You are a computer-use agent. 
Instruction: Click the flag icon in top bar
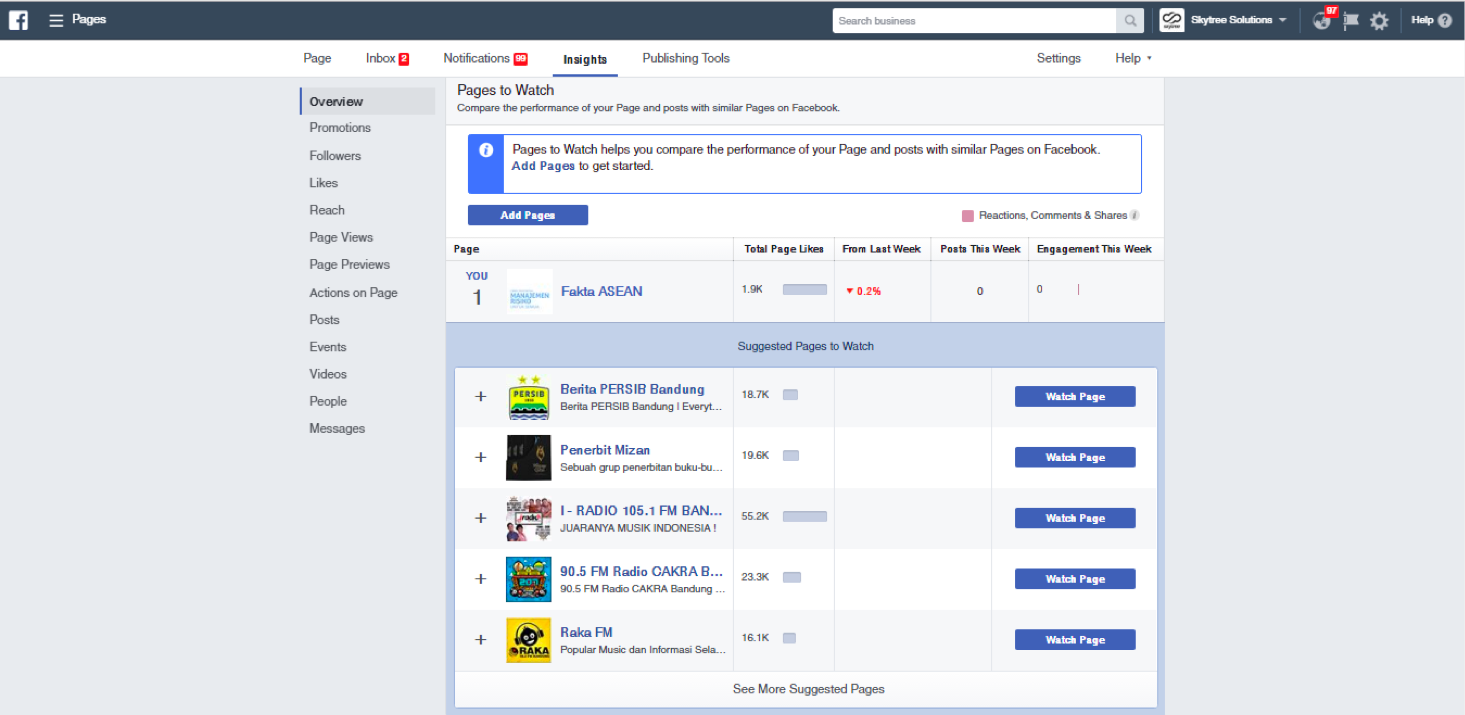point(1351,20)
